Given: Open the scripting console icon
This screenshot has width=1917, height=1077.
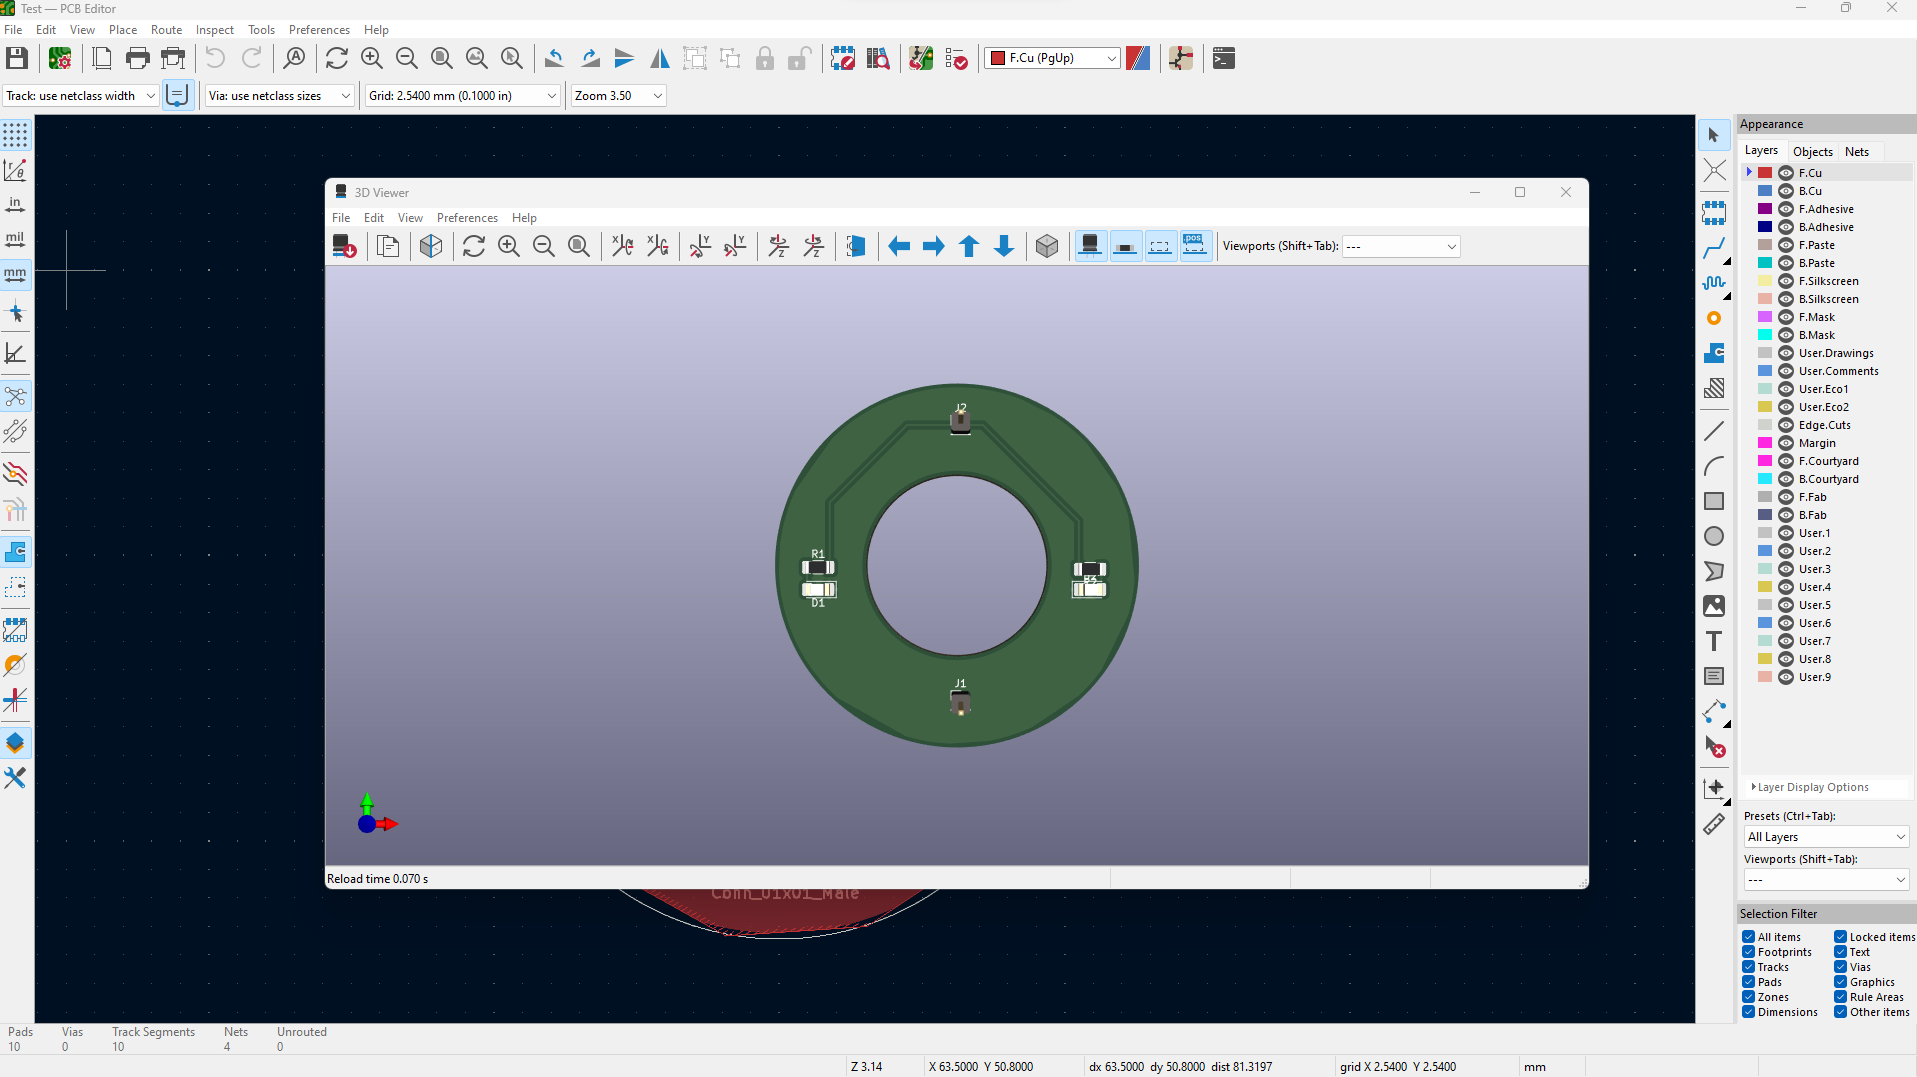Looking at the screenshot, I should pos(1223,58).
